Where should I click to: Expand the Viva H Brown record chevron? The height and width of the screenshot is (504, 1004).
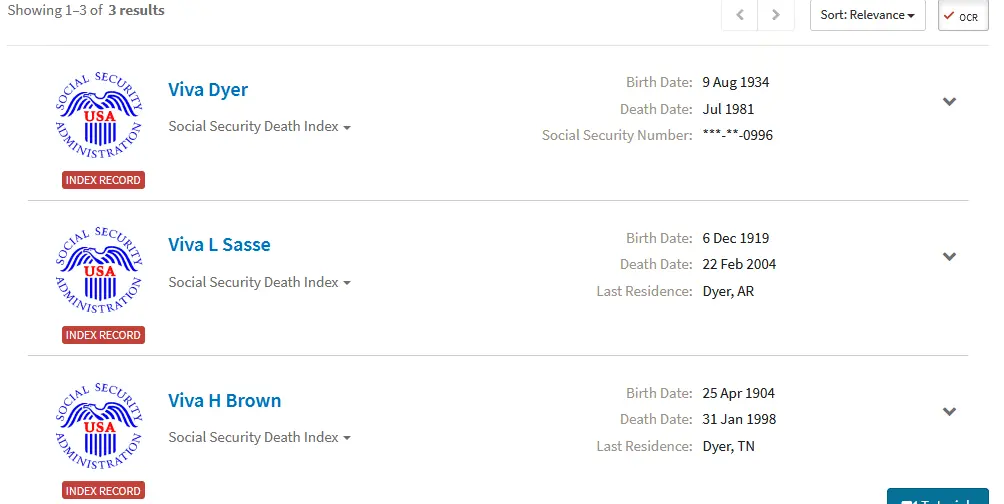950,411
